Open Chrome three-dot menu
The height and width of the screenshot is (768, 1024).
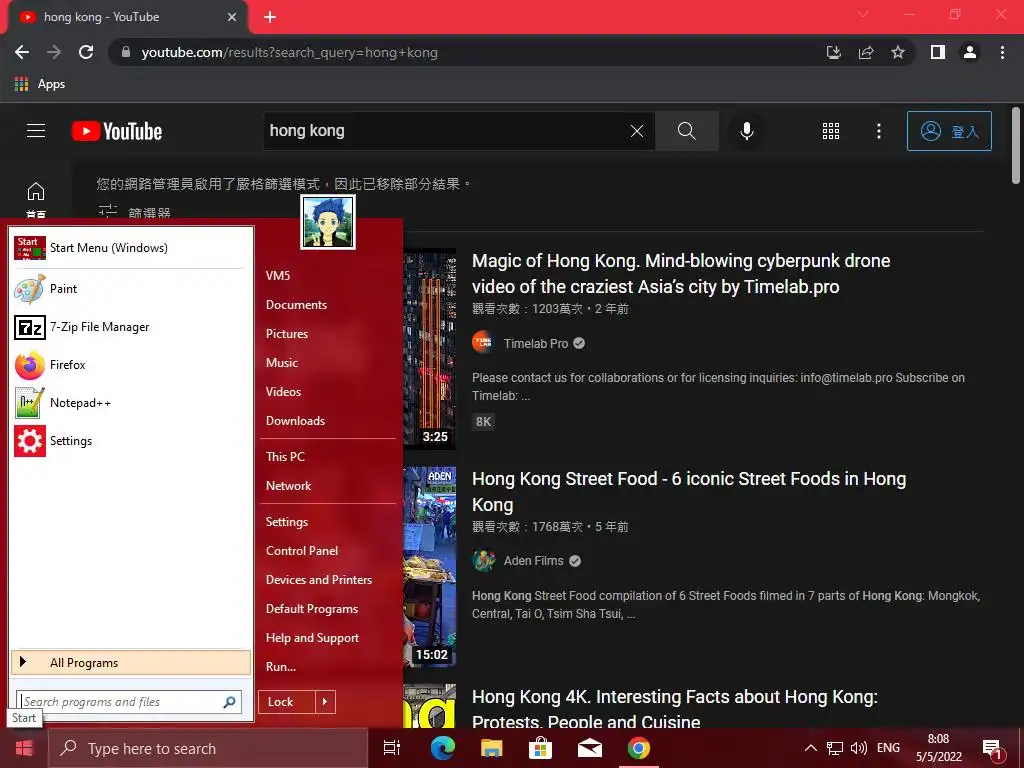[1002, 52]
